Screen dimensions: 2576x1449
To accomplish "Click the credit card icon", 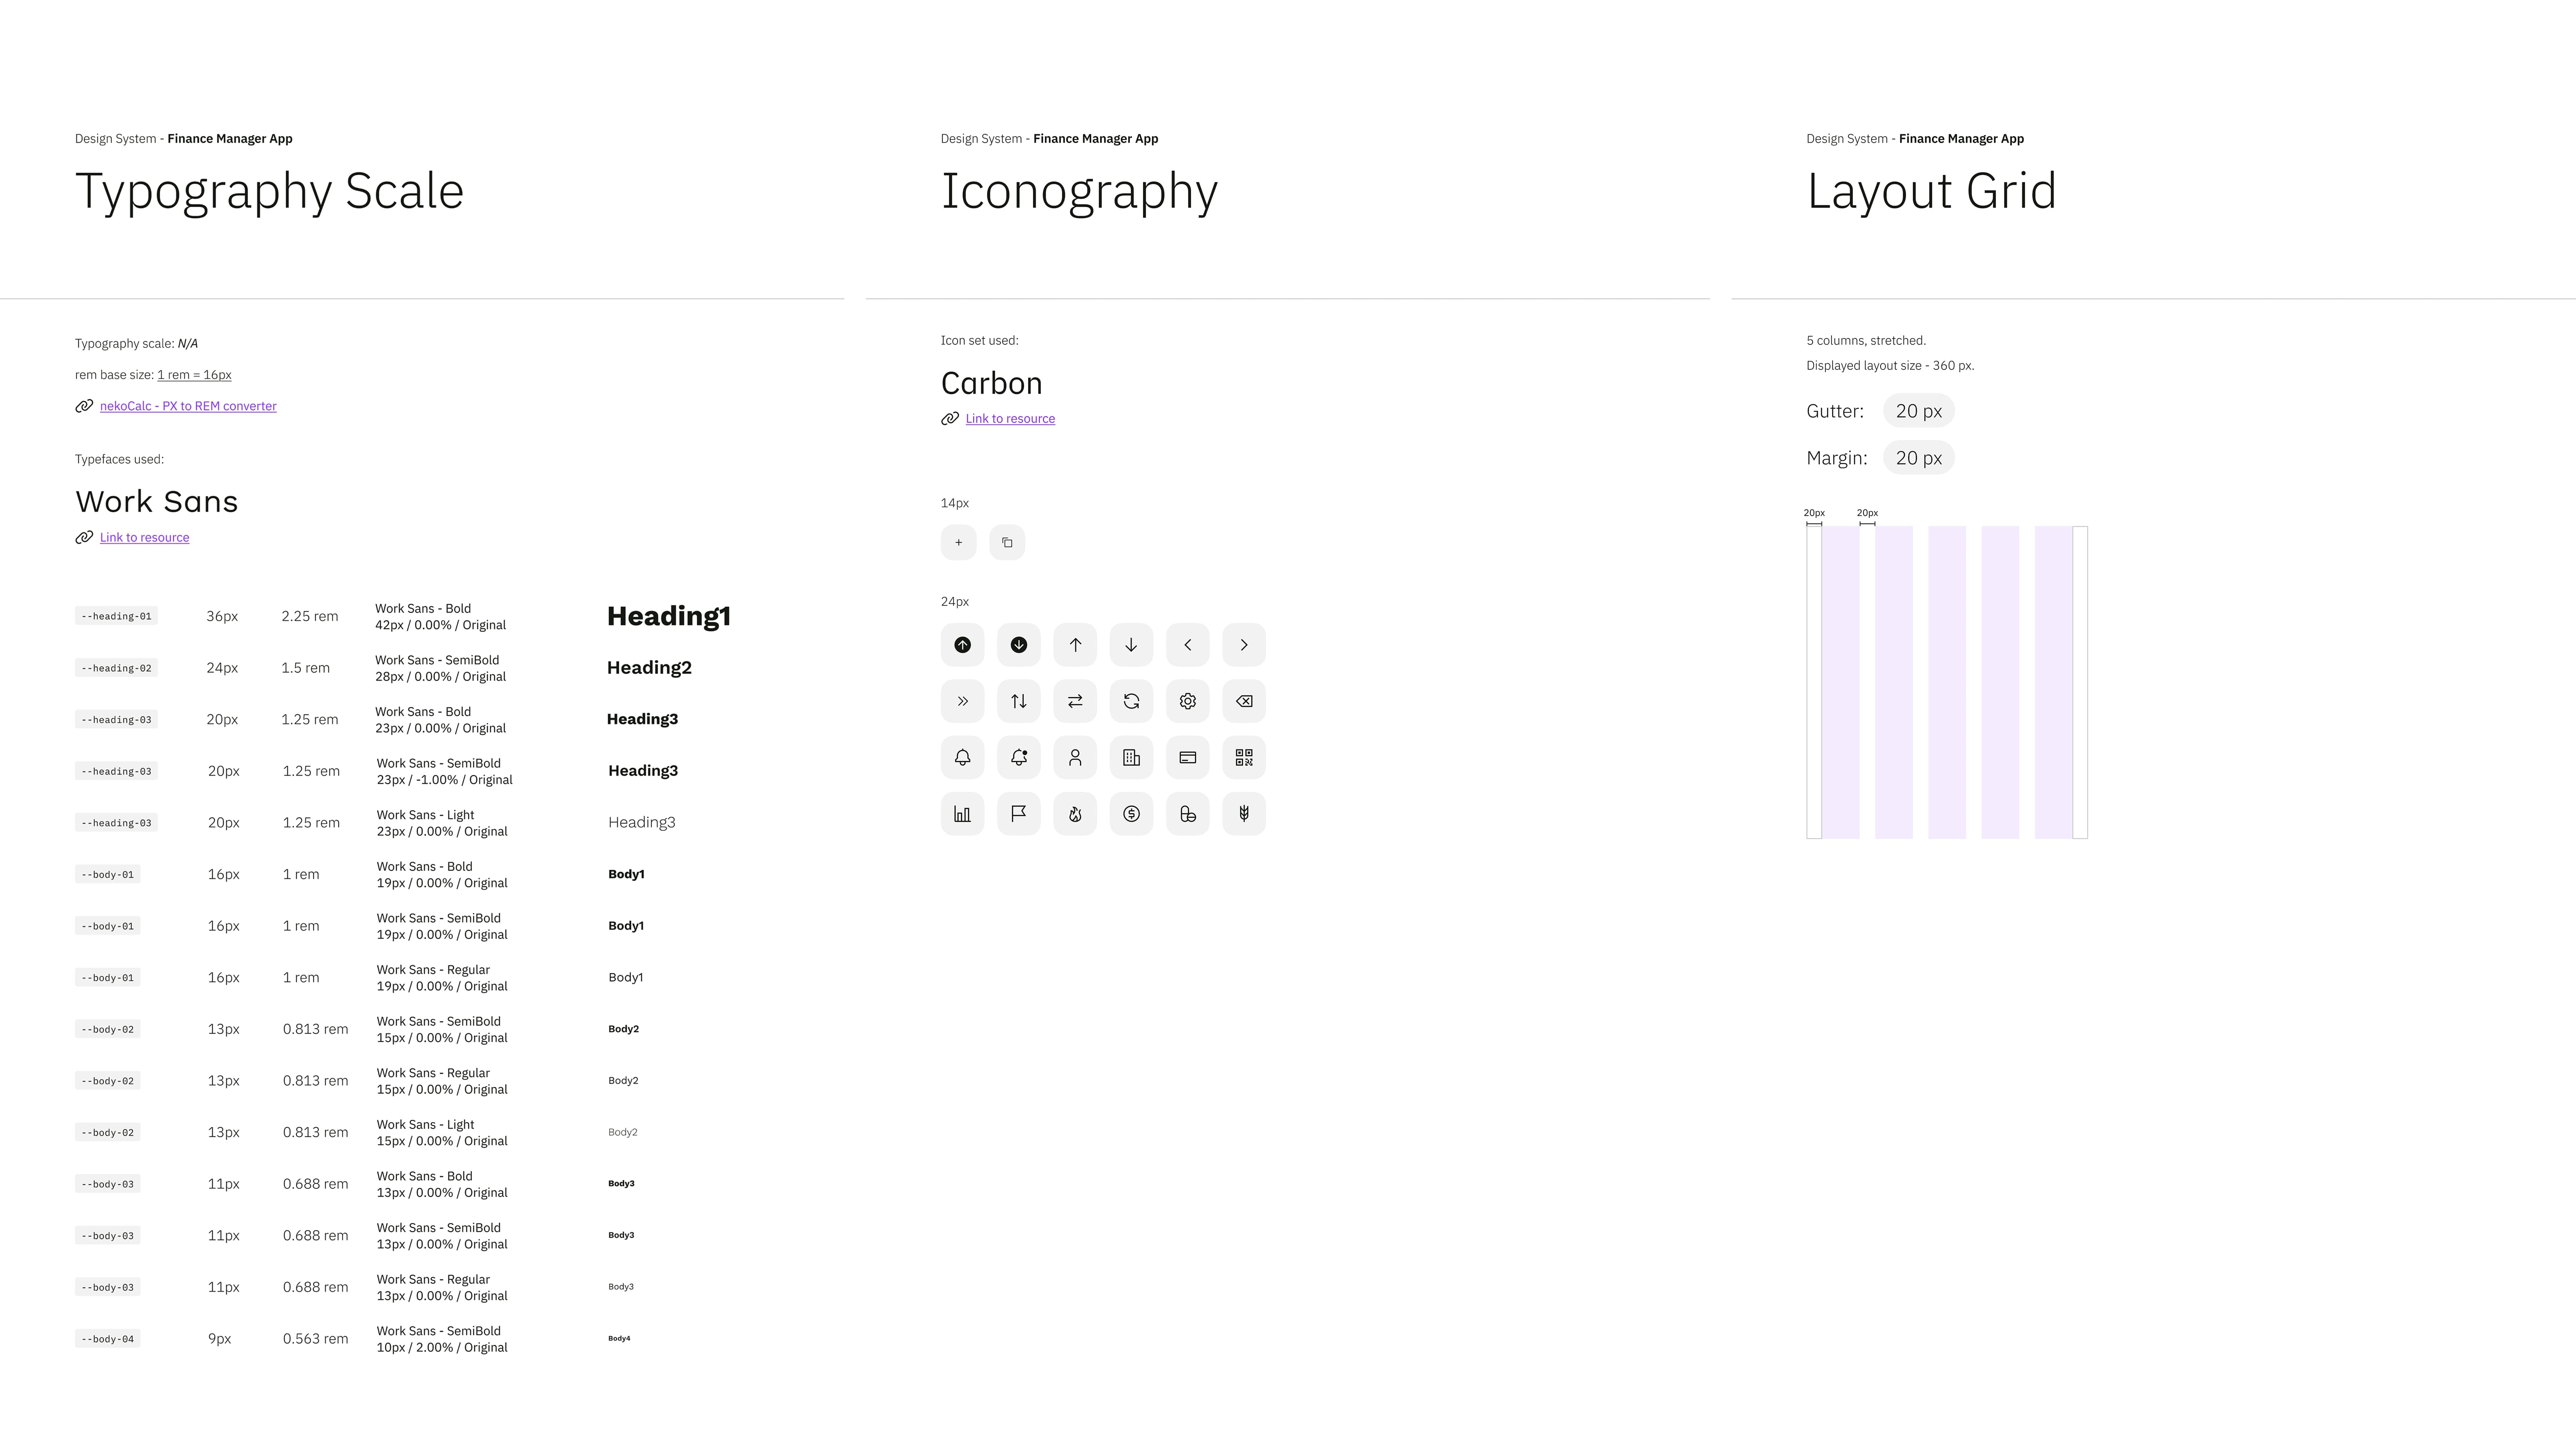I will point(1188,758).
